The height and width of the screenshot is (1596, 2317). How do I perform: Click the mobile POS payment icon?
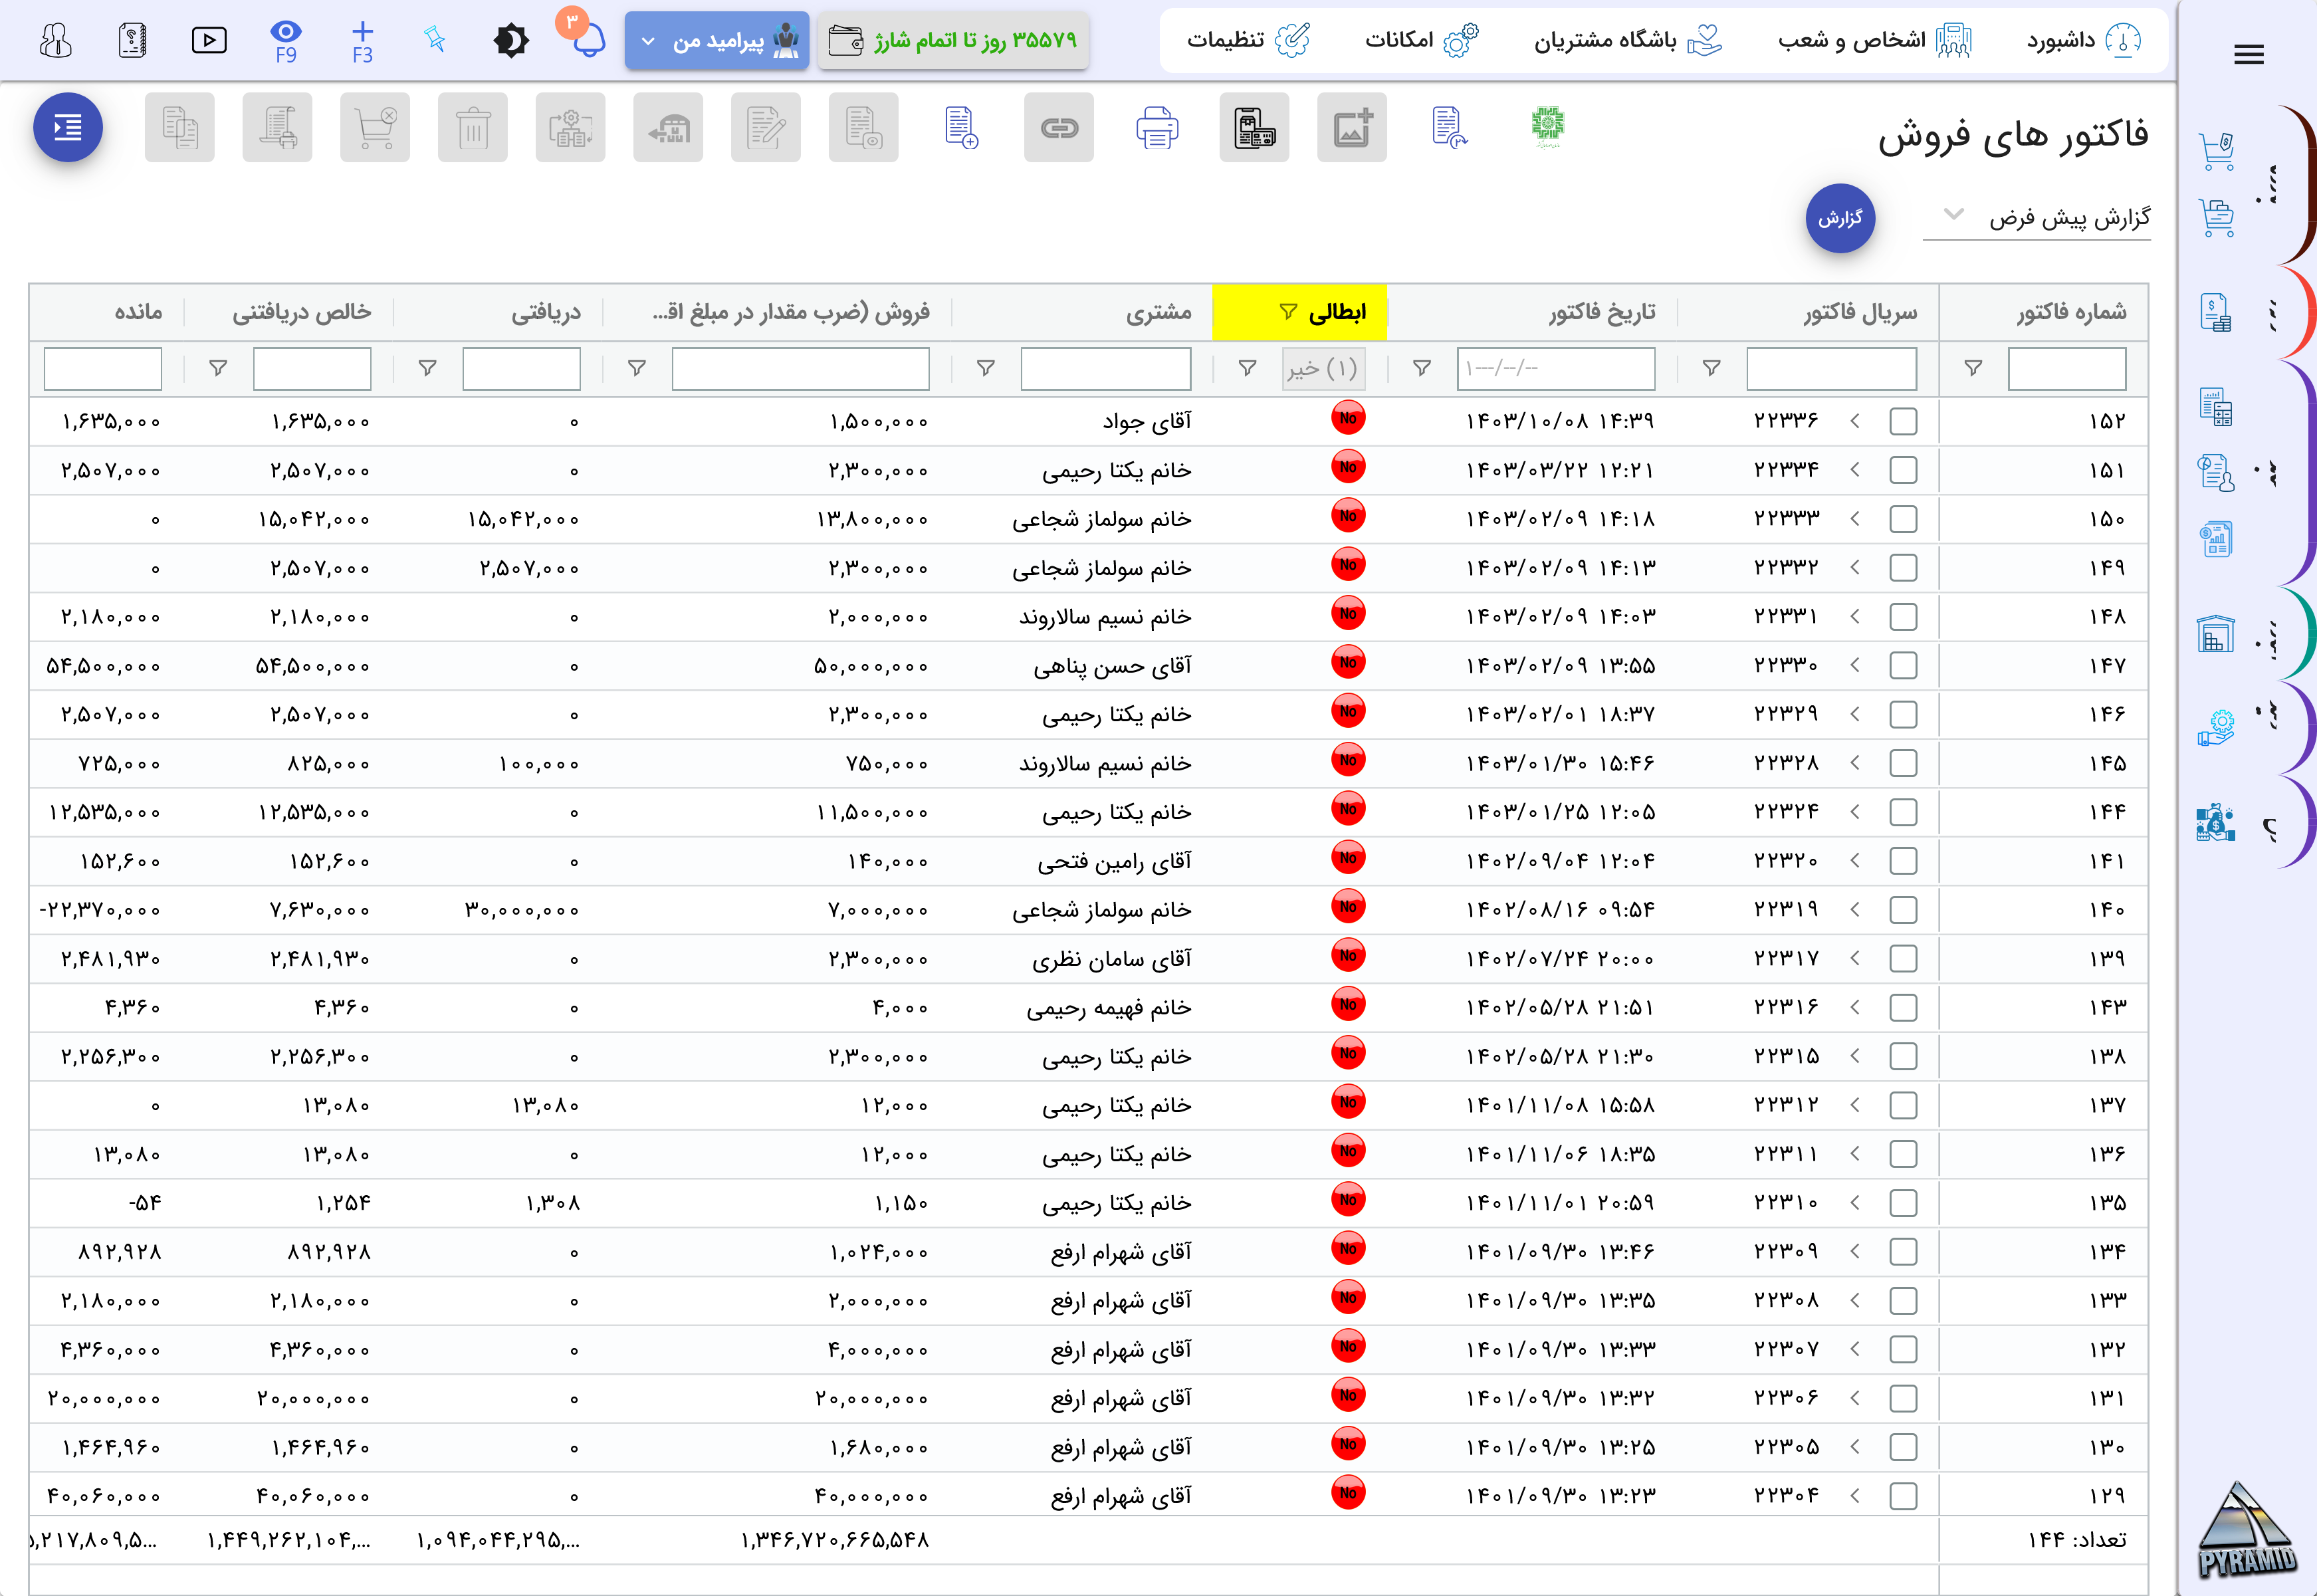1254,128
